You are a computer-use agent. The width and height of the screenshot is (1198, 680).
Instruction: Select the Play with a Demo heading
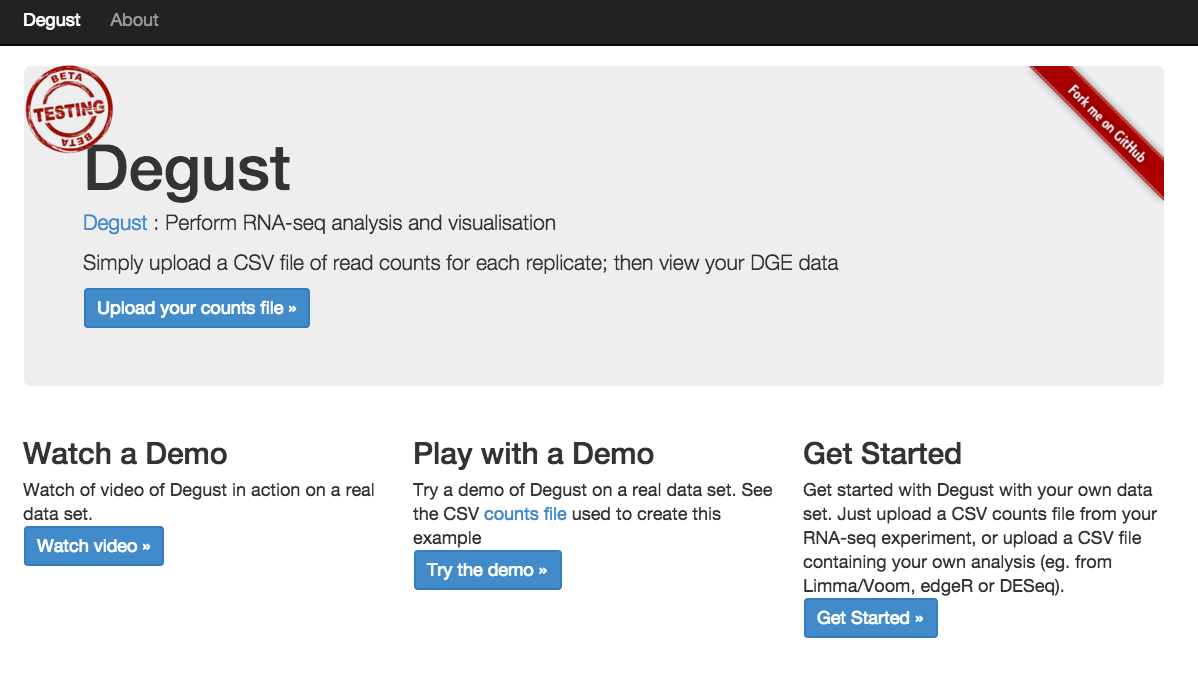click(533, 454)
